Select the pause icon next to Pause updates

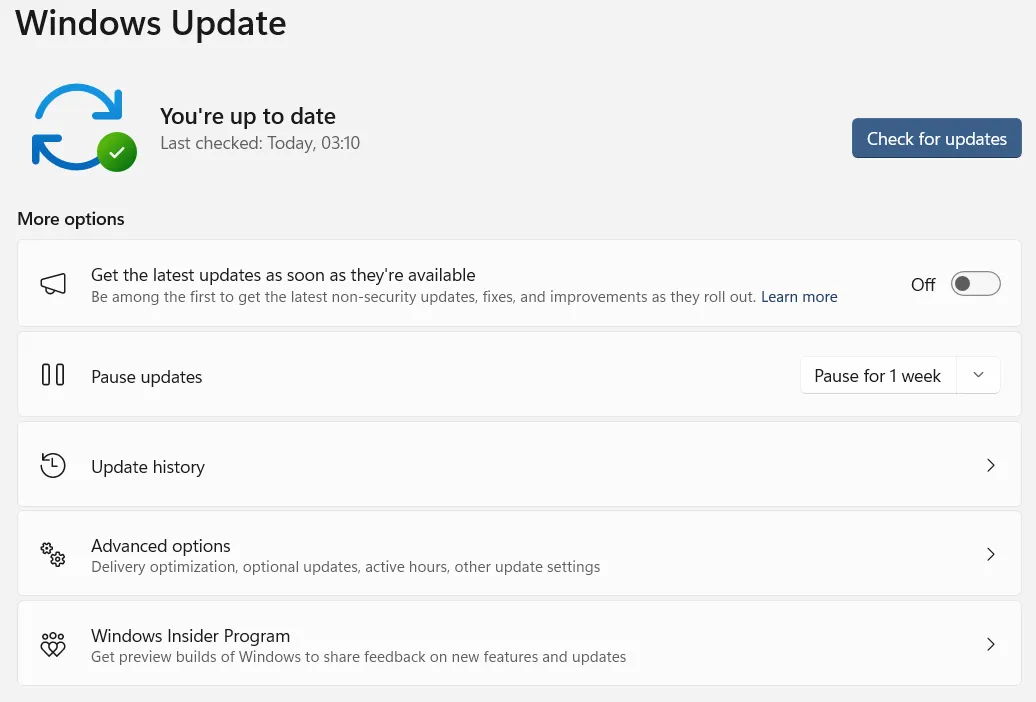pos(53,375)
